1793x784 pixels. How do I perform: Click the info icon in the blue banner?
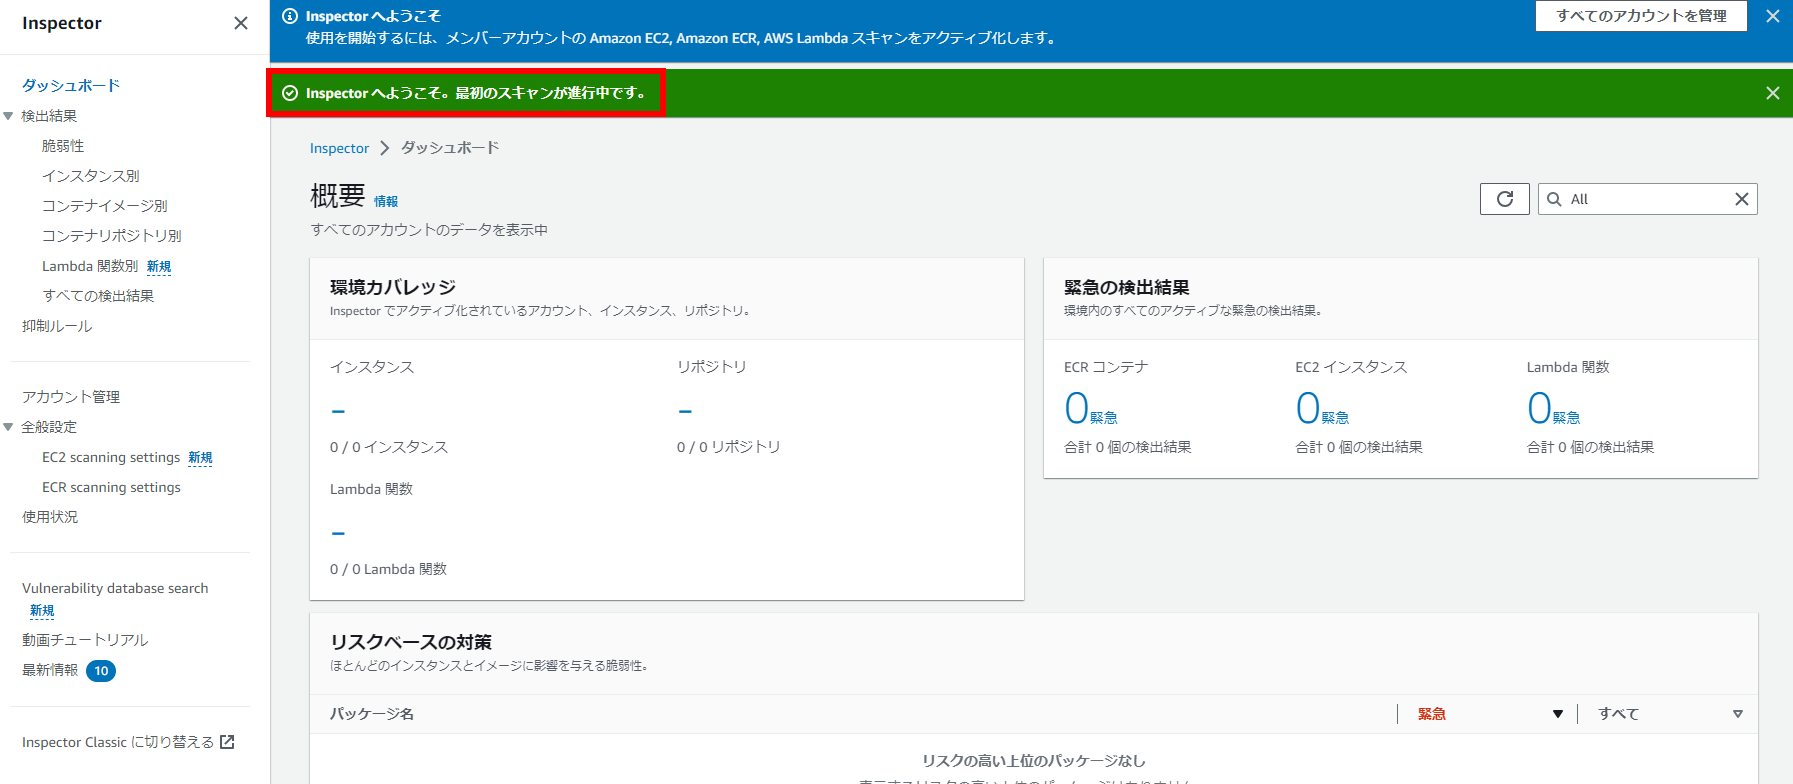(290, 16)
